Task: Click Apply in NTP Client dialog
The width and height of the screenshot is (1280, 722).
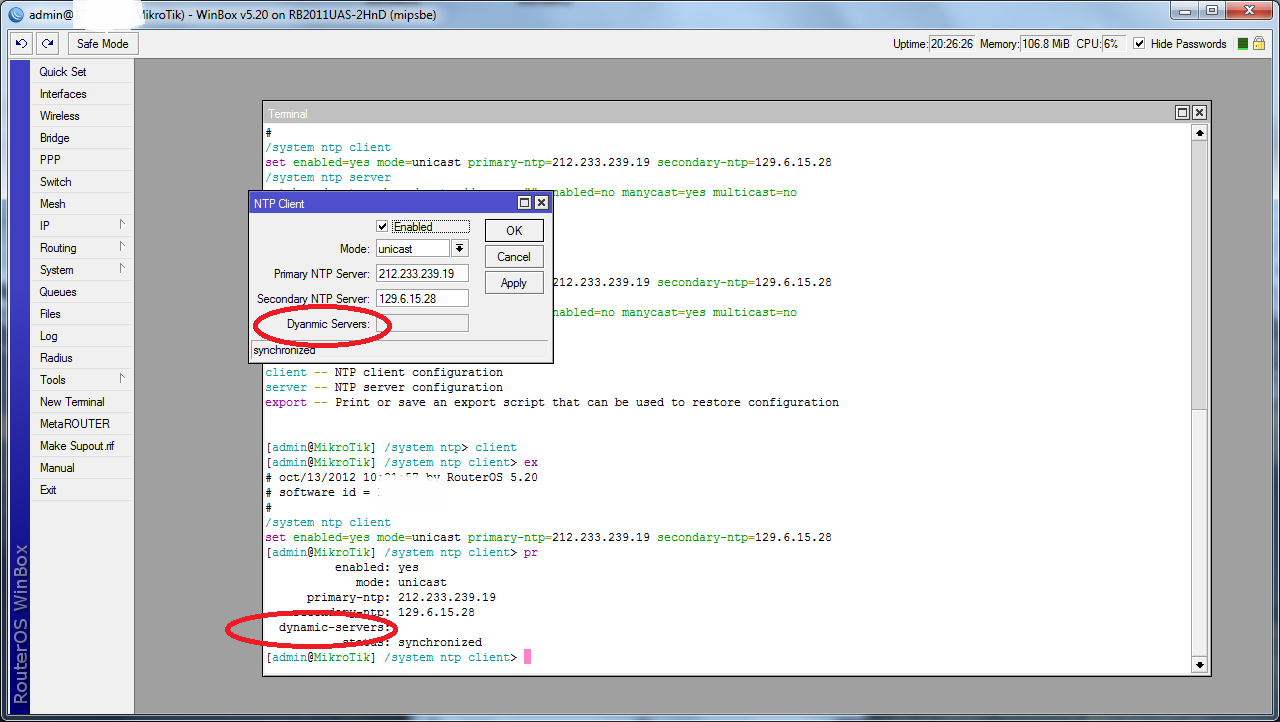Action: coord(514,283)
